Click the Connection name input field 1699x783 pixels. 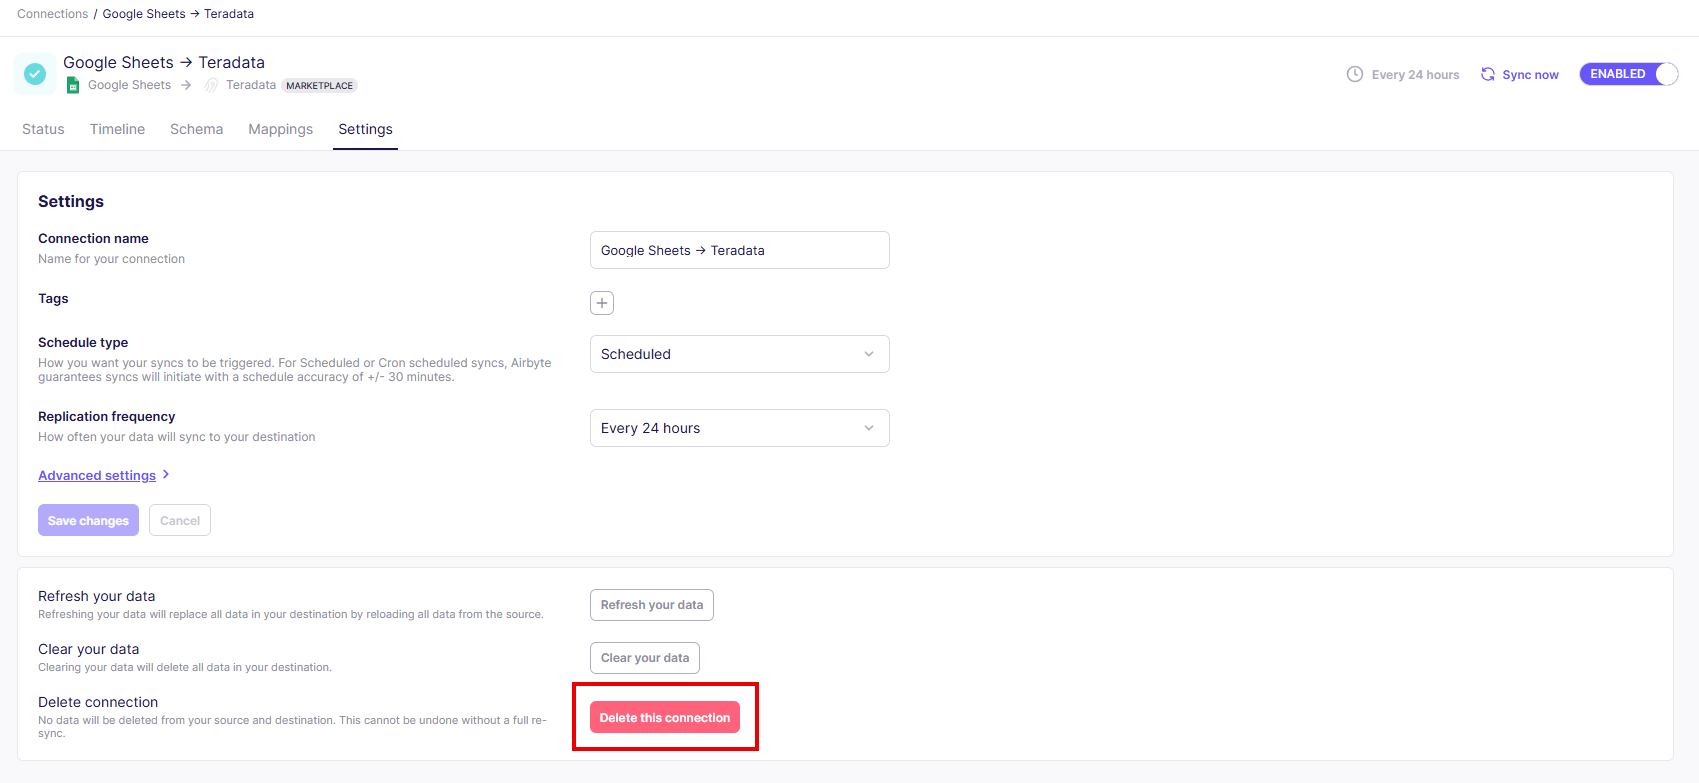click(740, 250)
